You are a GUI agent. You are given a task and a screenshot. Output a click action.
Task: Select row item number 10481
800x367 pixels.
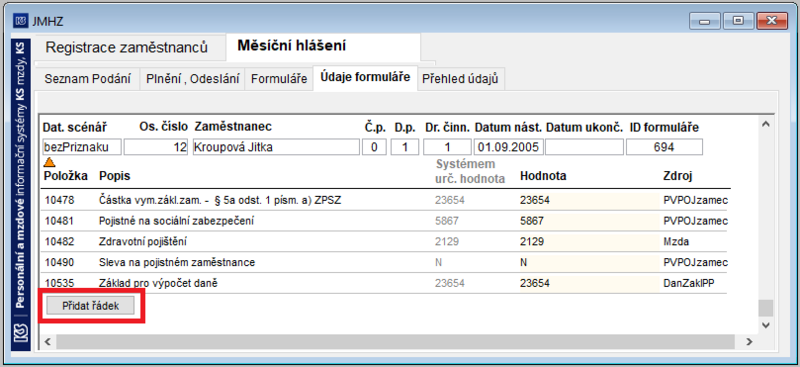[x=60, y=221]
